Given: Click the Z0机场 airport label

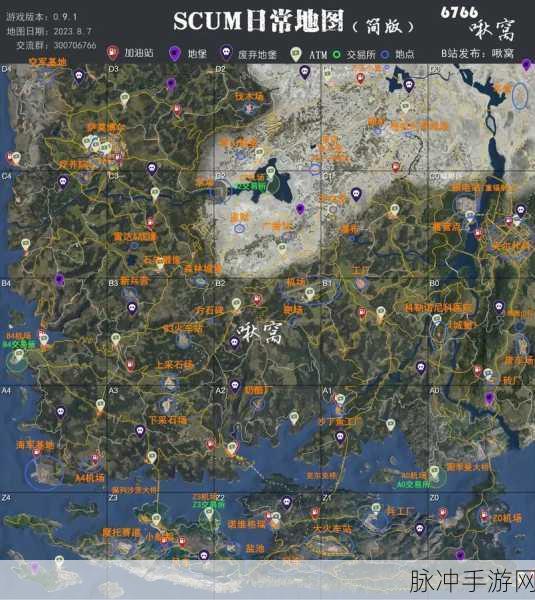Looking at the screenshot, I should (x=507, y=518).
